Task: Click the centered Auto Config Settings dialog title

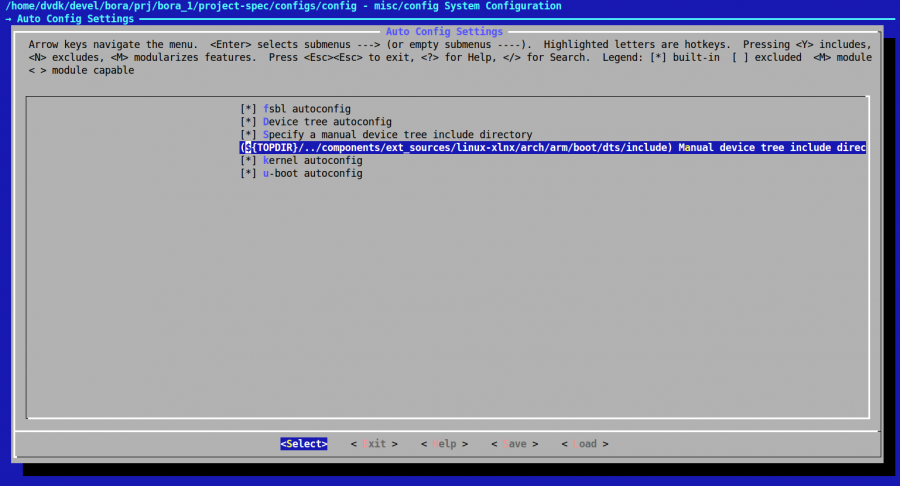Action: coord(444,32)
